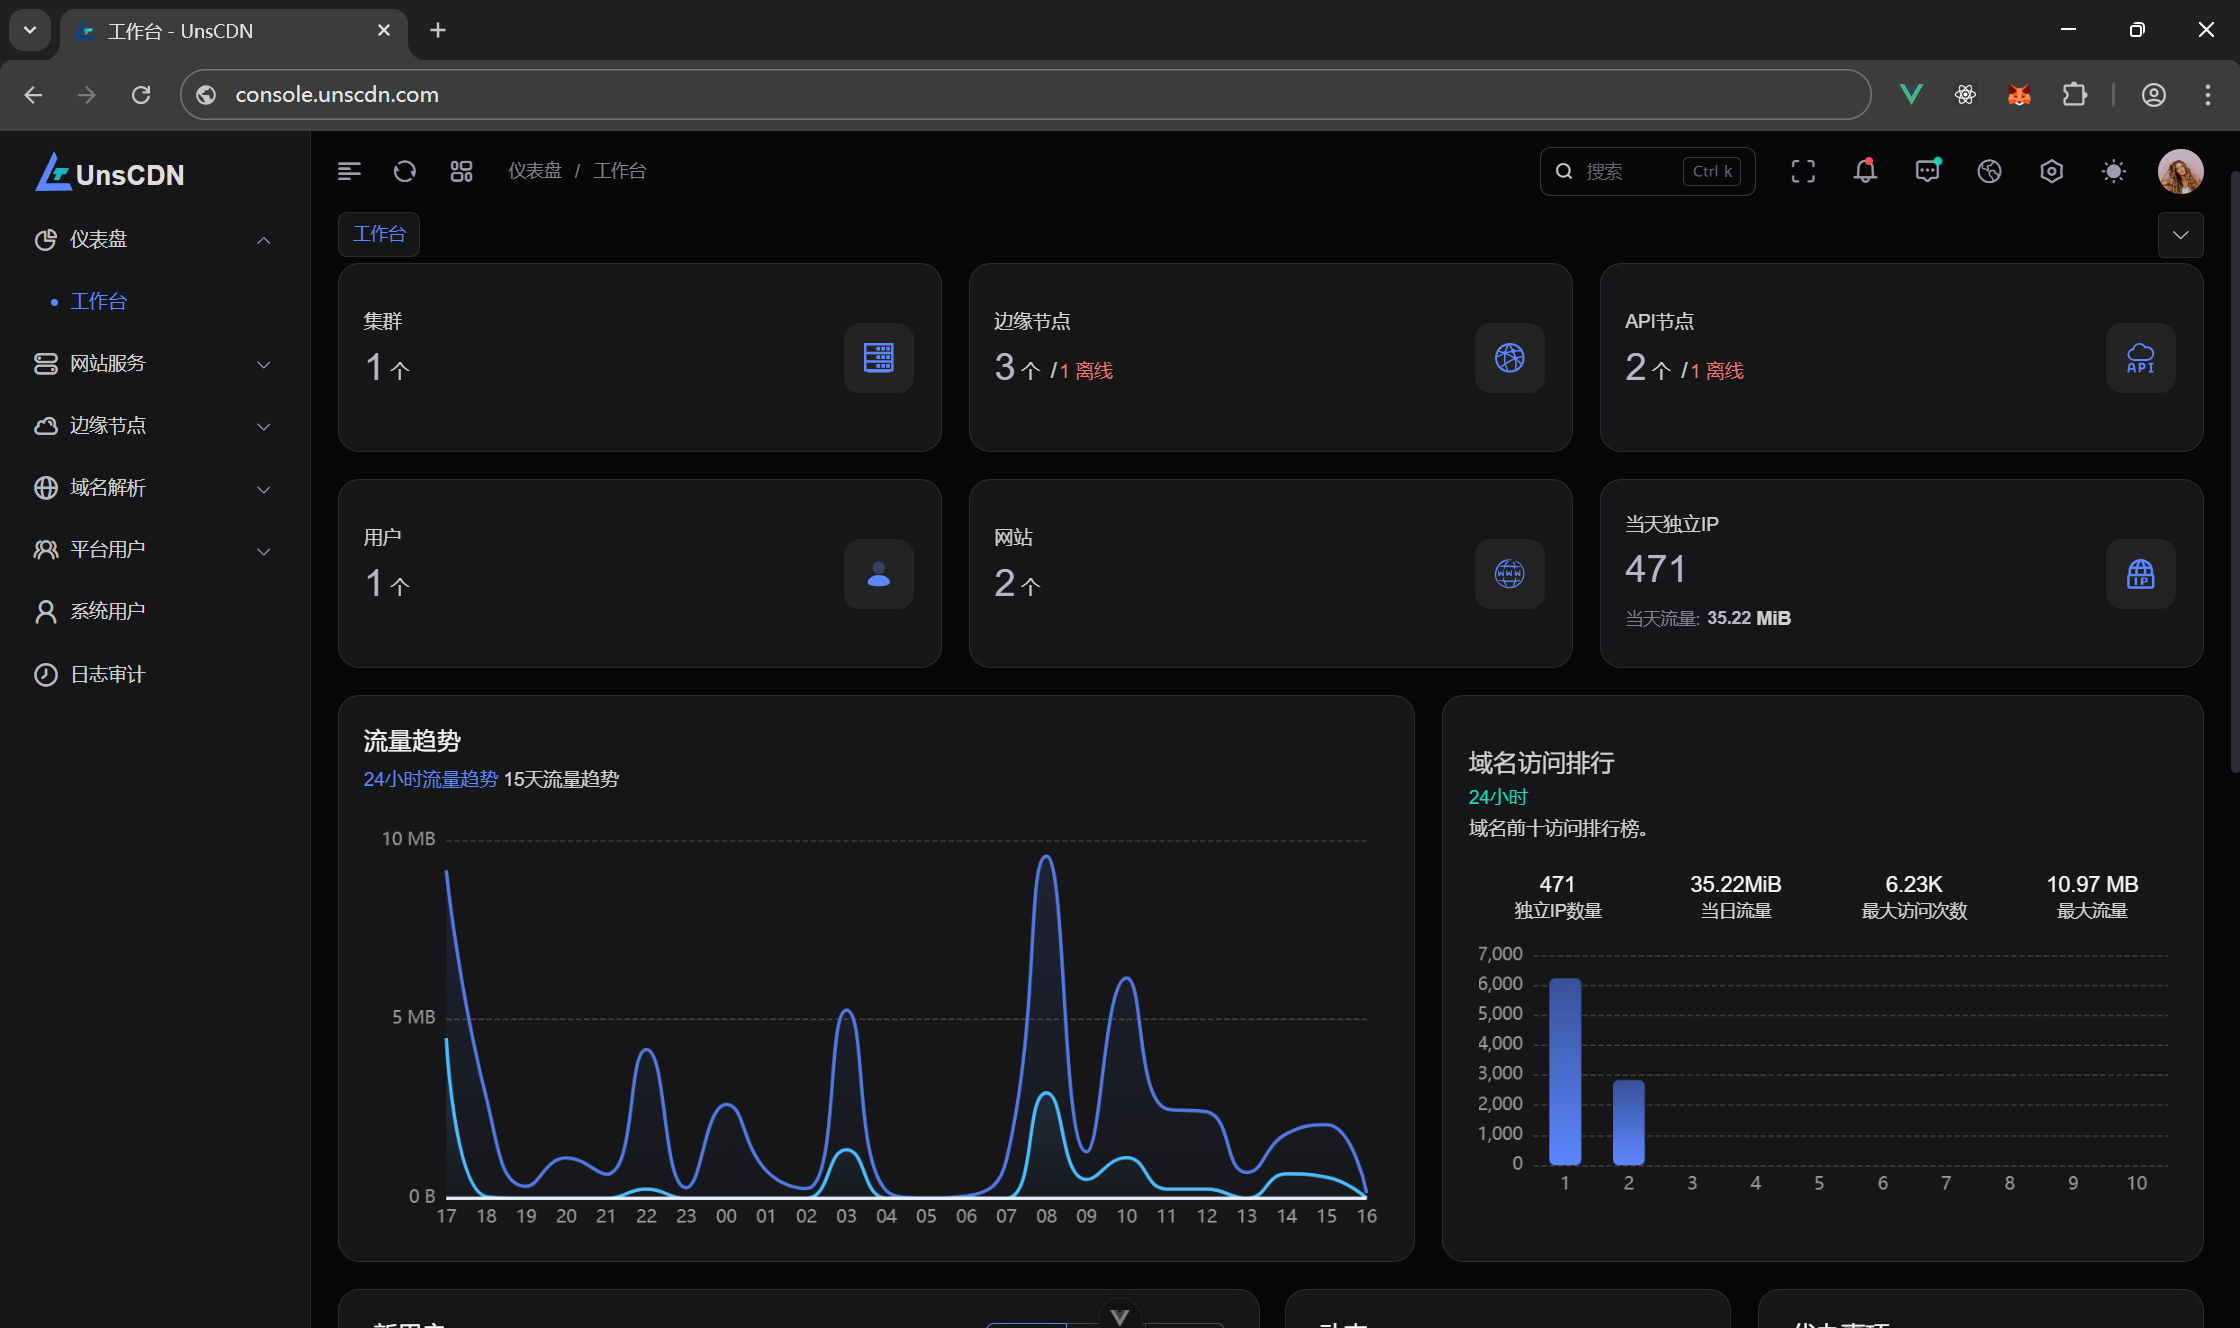
Task: Switch to 24小时流量趋势 chart
Action: 430,779
